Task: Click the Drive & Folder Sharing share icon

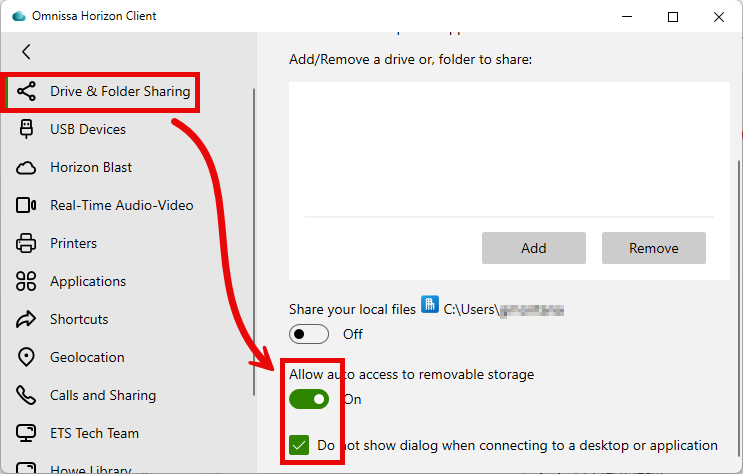Action: pos(27,92)
